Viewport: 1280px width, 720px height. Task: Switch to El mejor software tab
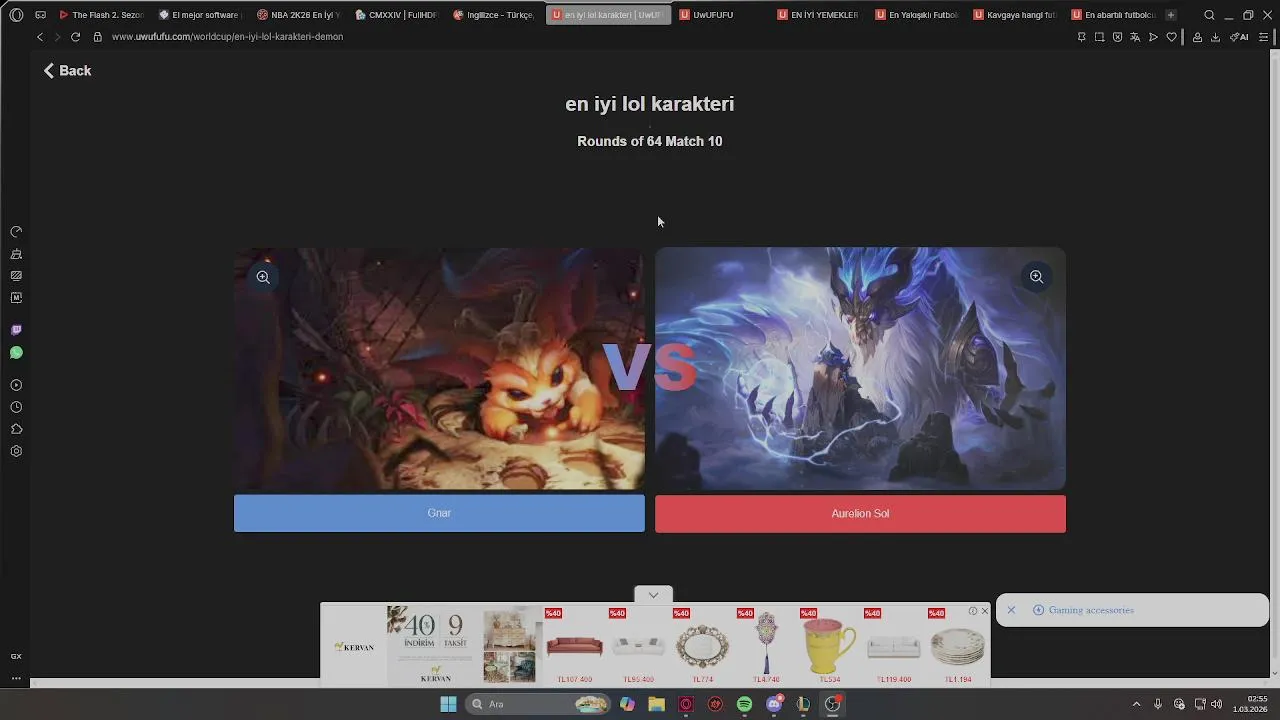coord(199,15)
